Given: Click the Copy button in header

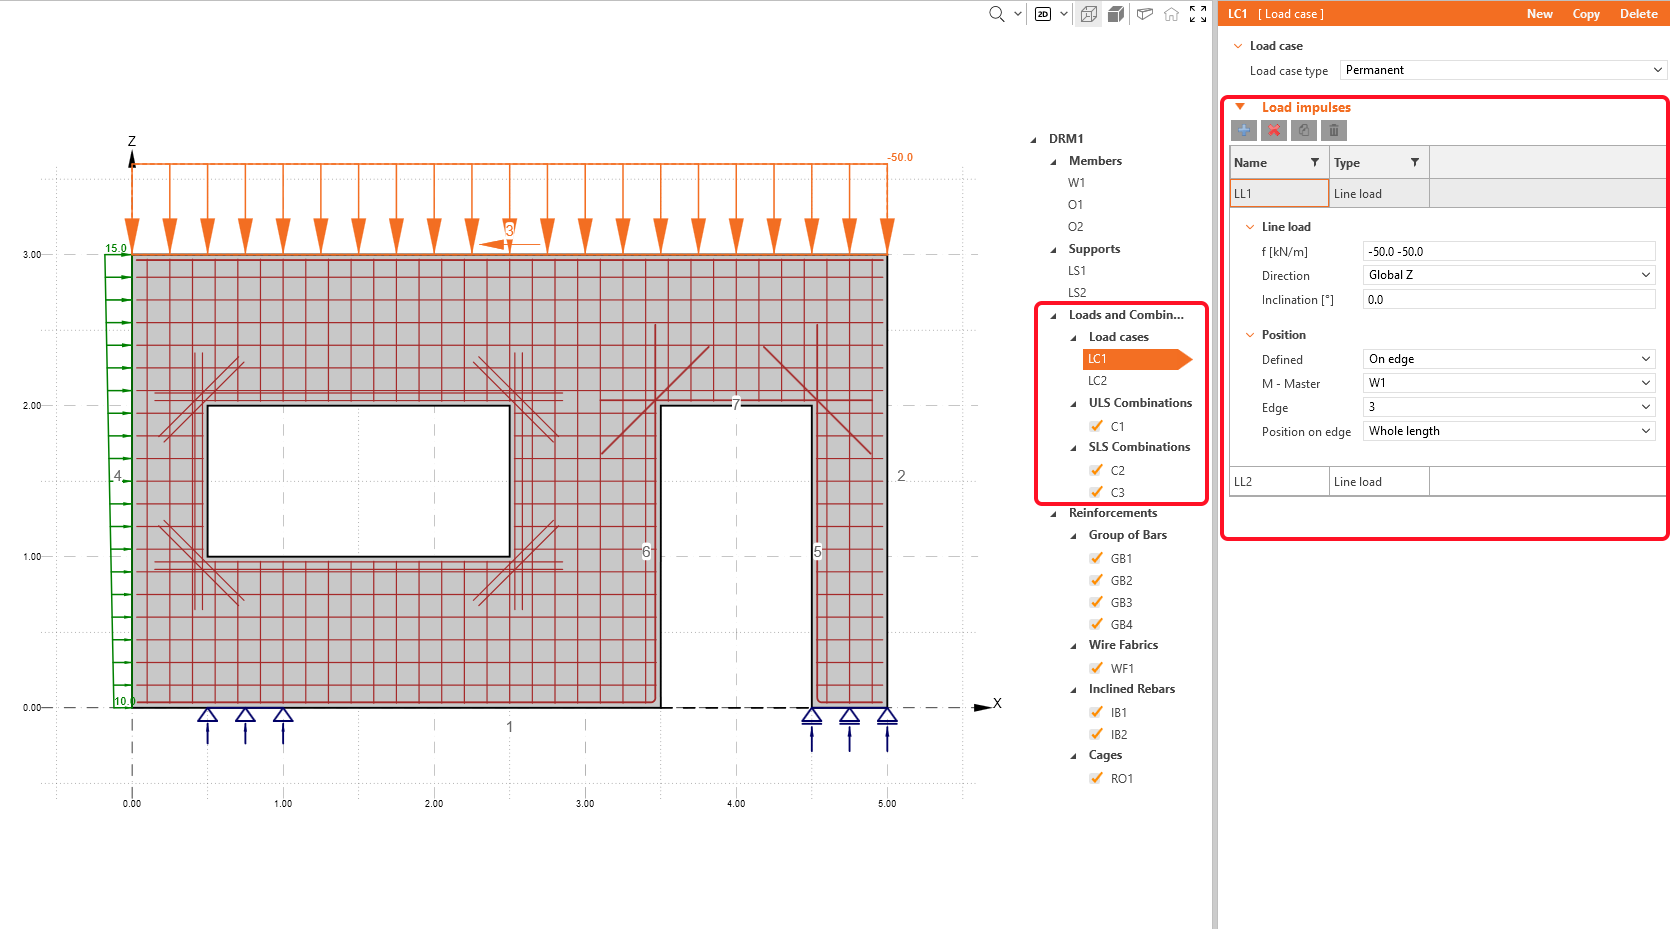Looking at the screenshot, I should coord(1585,14).
